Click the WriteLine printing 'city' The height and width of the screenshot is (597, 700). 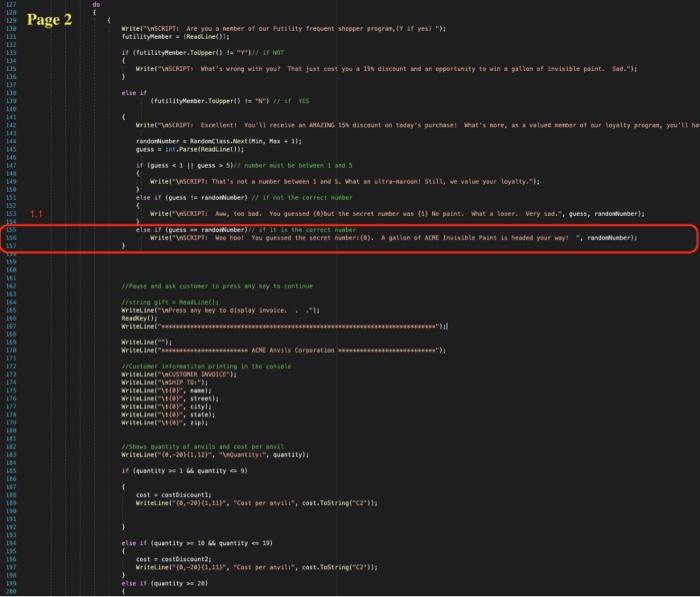pos(167,406)
